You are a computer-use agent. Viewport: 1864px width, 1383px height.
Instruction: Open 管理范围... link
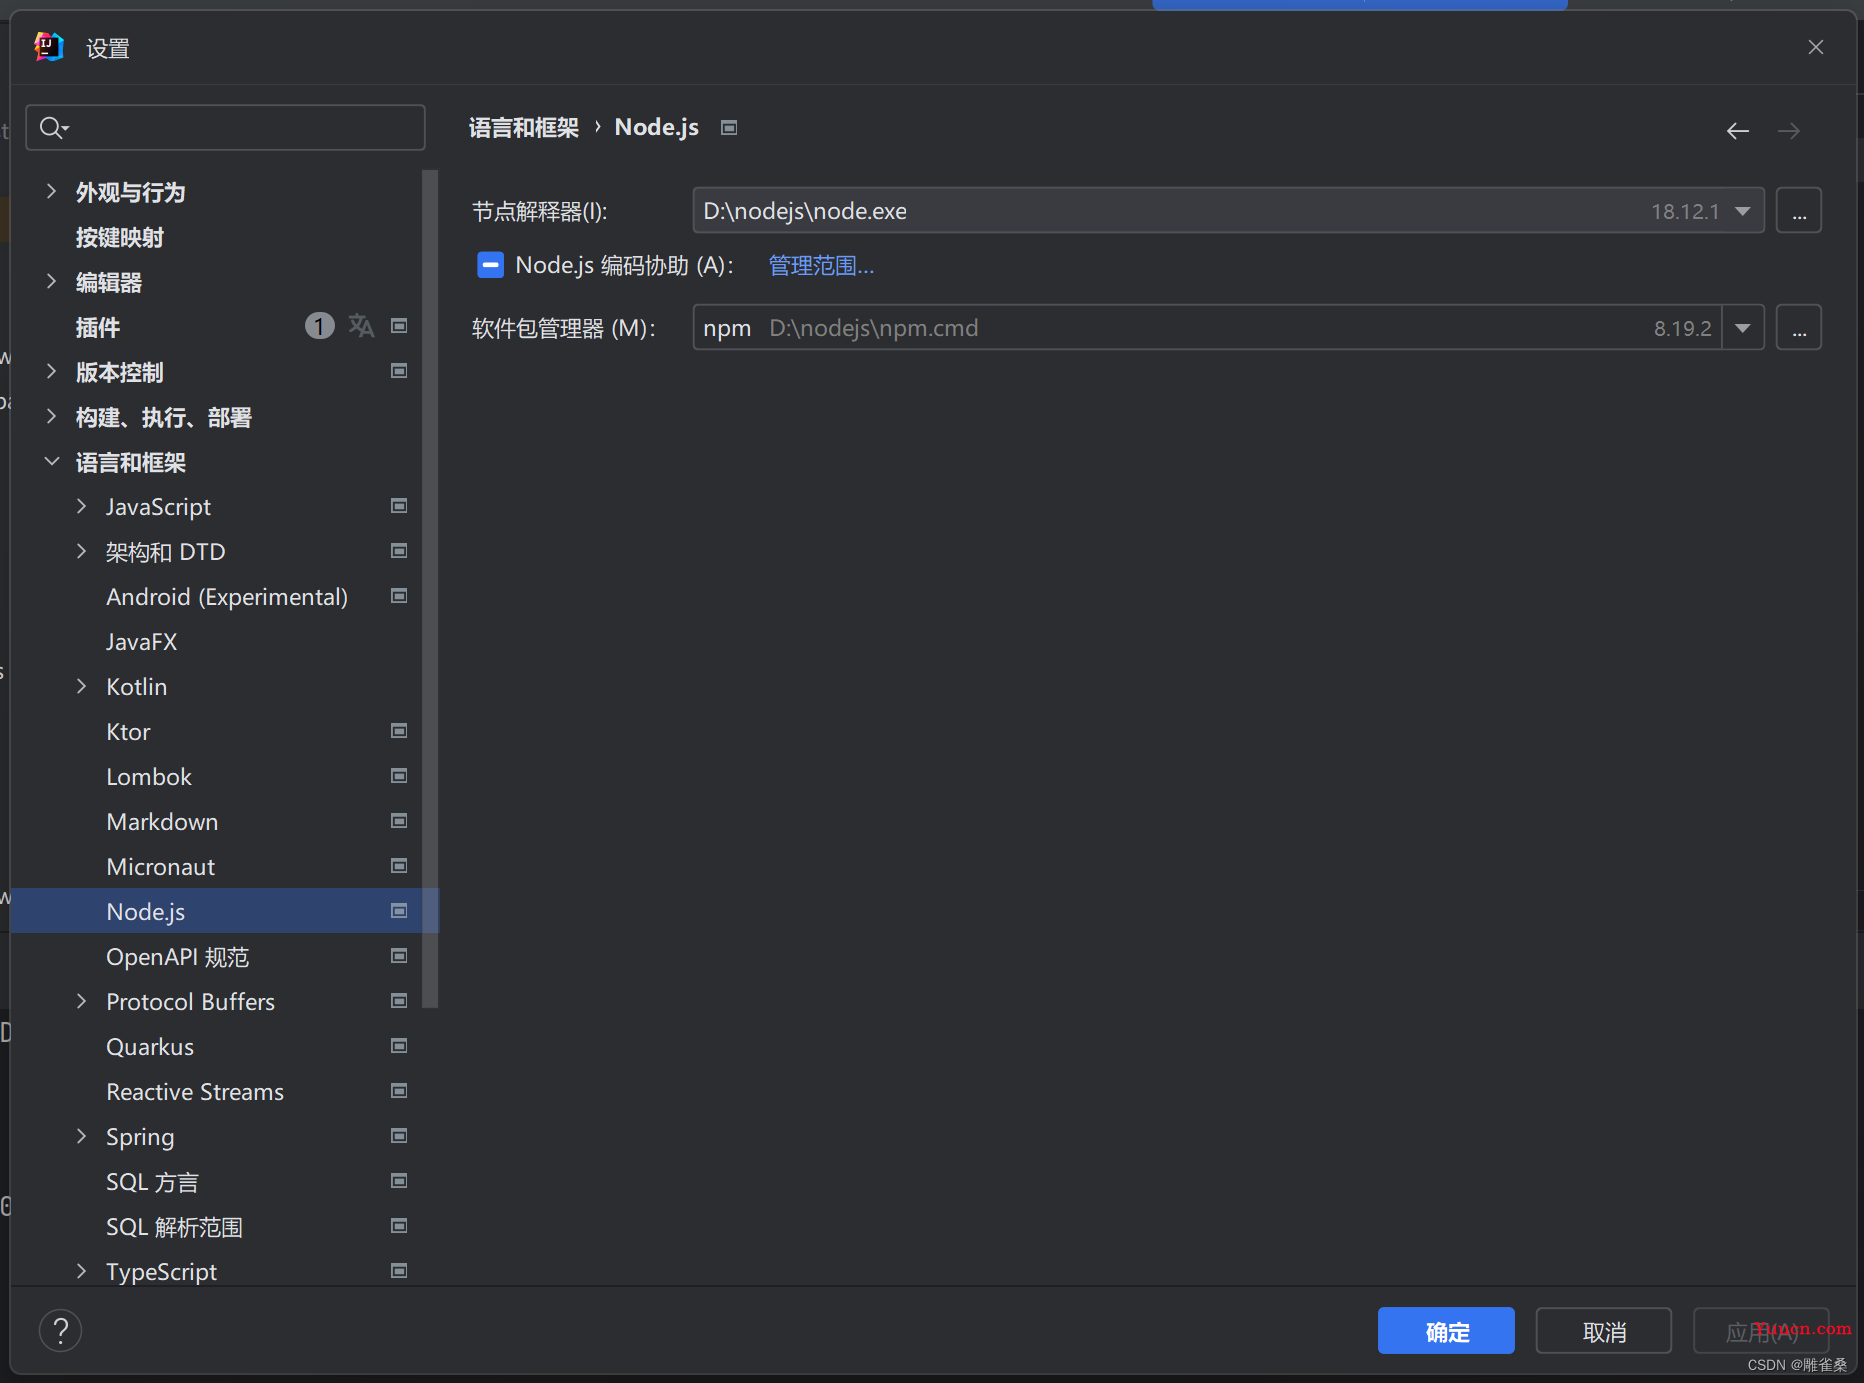pyautogui.click(x=821, y=265)
